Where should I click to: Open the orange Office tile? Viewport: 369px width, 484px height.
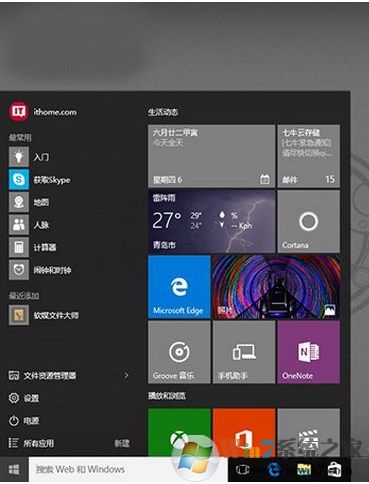click(x=244, y=432)
